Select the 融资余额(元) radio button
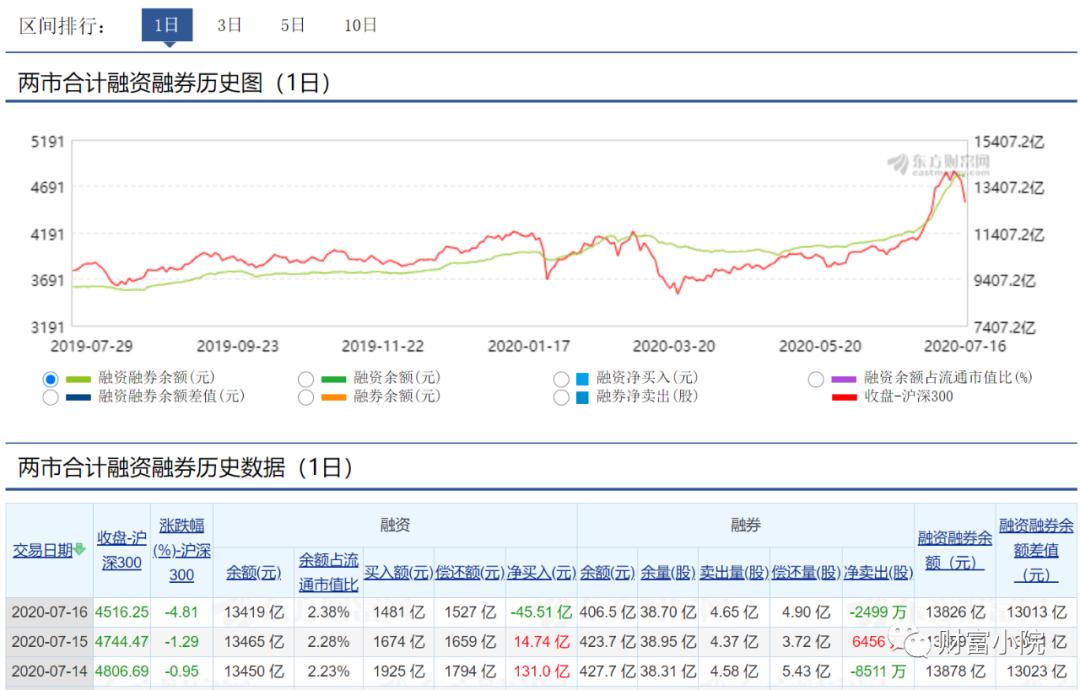Viewport: 1080px width, 690px height. [x=305, y=378]
